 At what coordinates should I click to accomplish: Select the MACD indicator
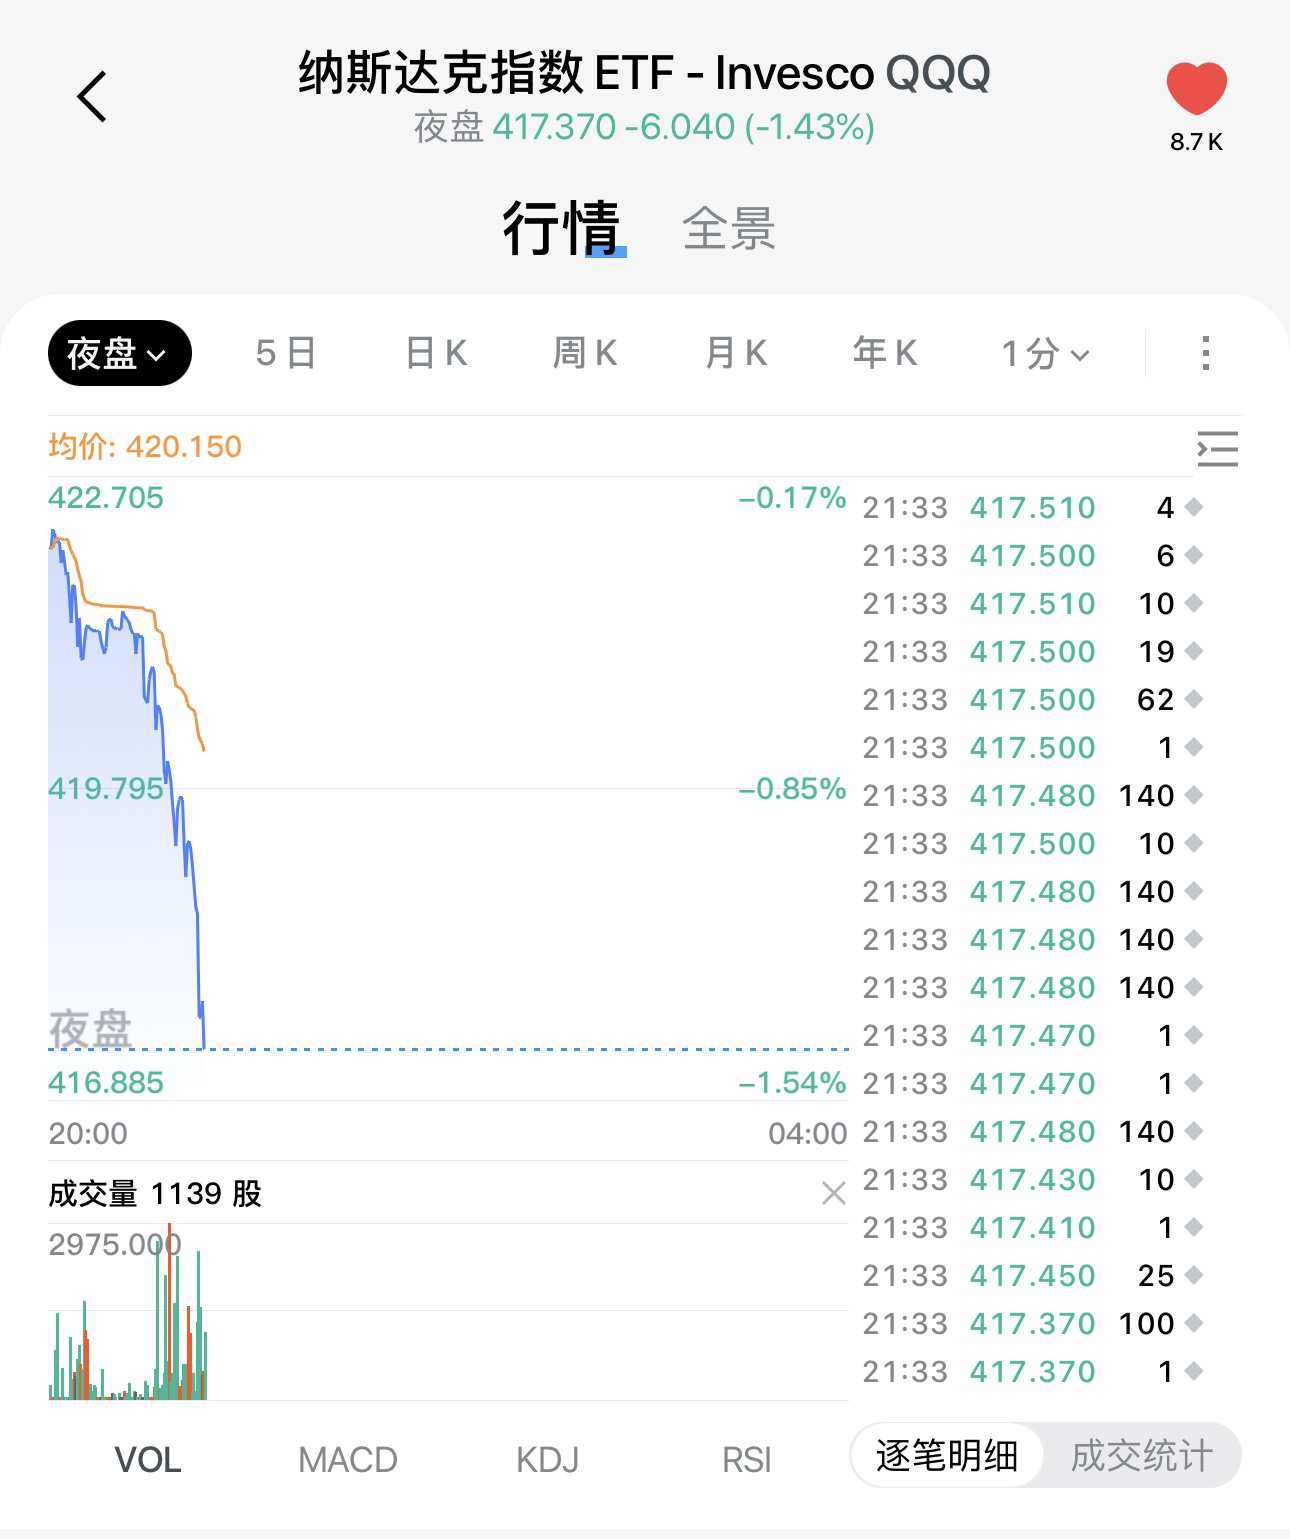pos(348,1460)
